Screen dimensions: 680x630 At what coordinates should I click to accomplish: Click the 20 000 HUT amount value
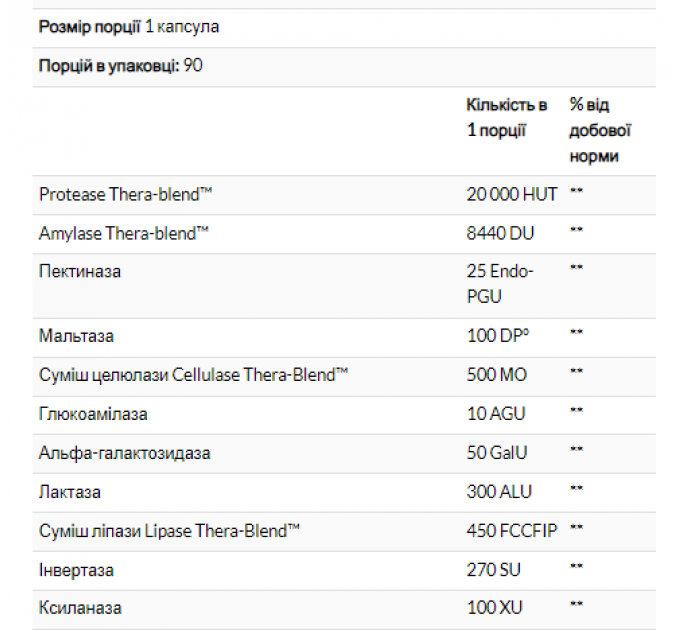(x=512, y=194)
